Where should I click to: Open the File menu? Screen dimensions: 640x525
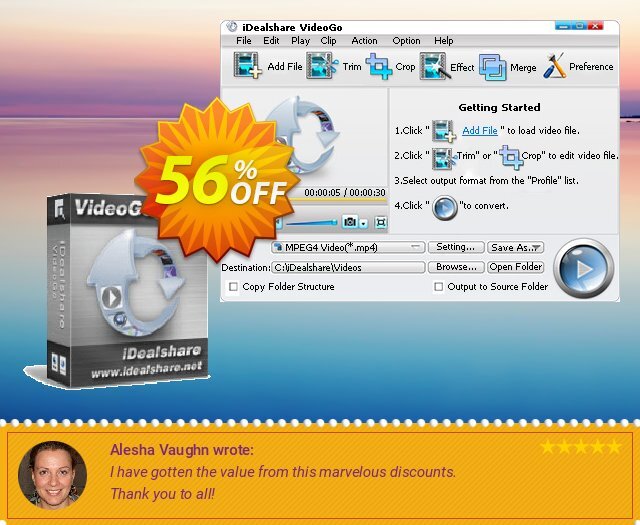pos(244,41)
